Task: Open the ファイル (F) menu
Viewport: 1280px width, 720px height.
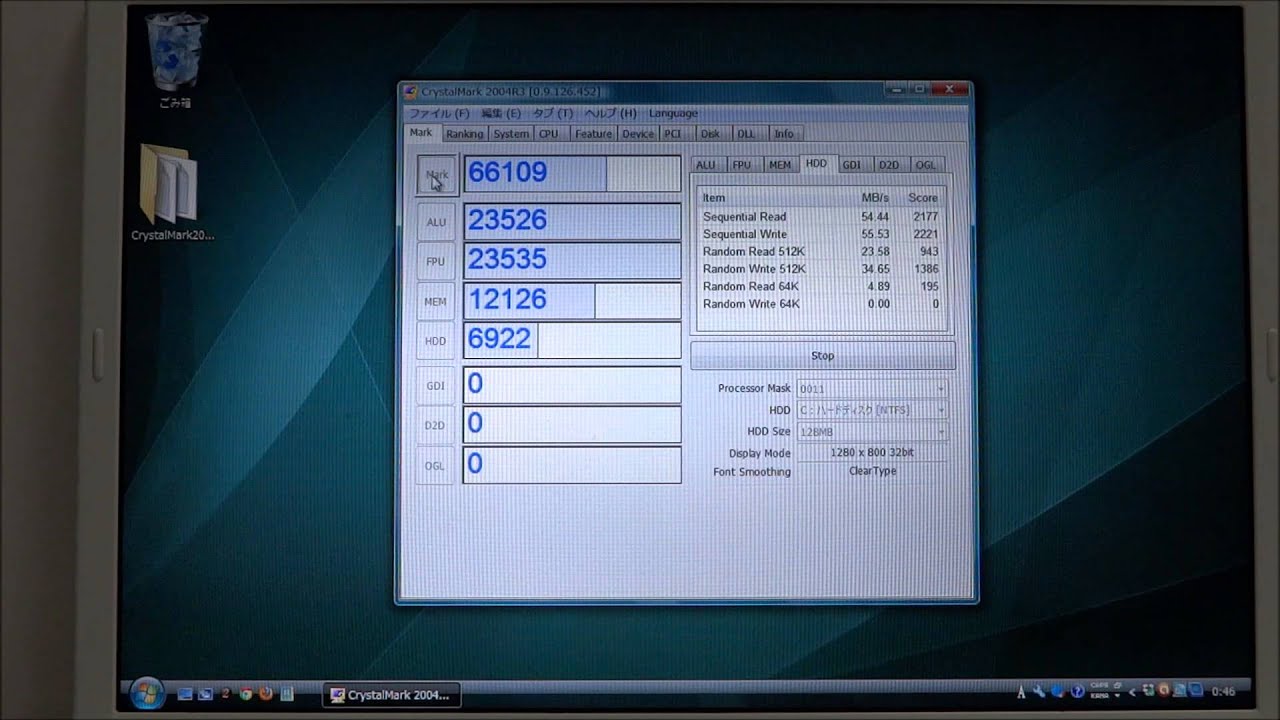Action: pos(439,114)
